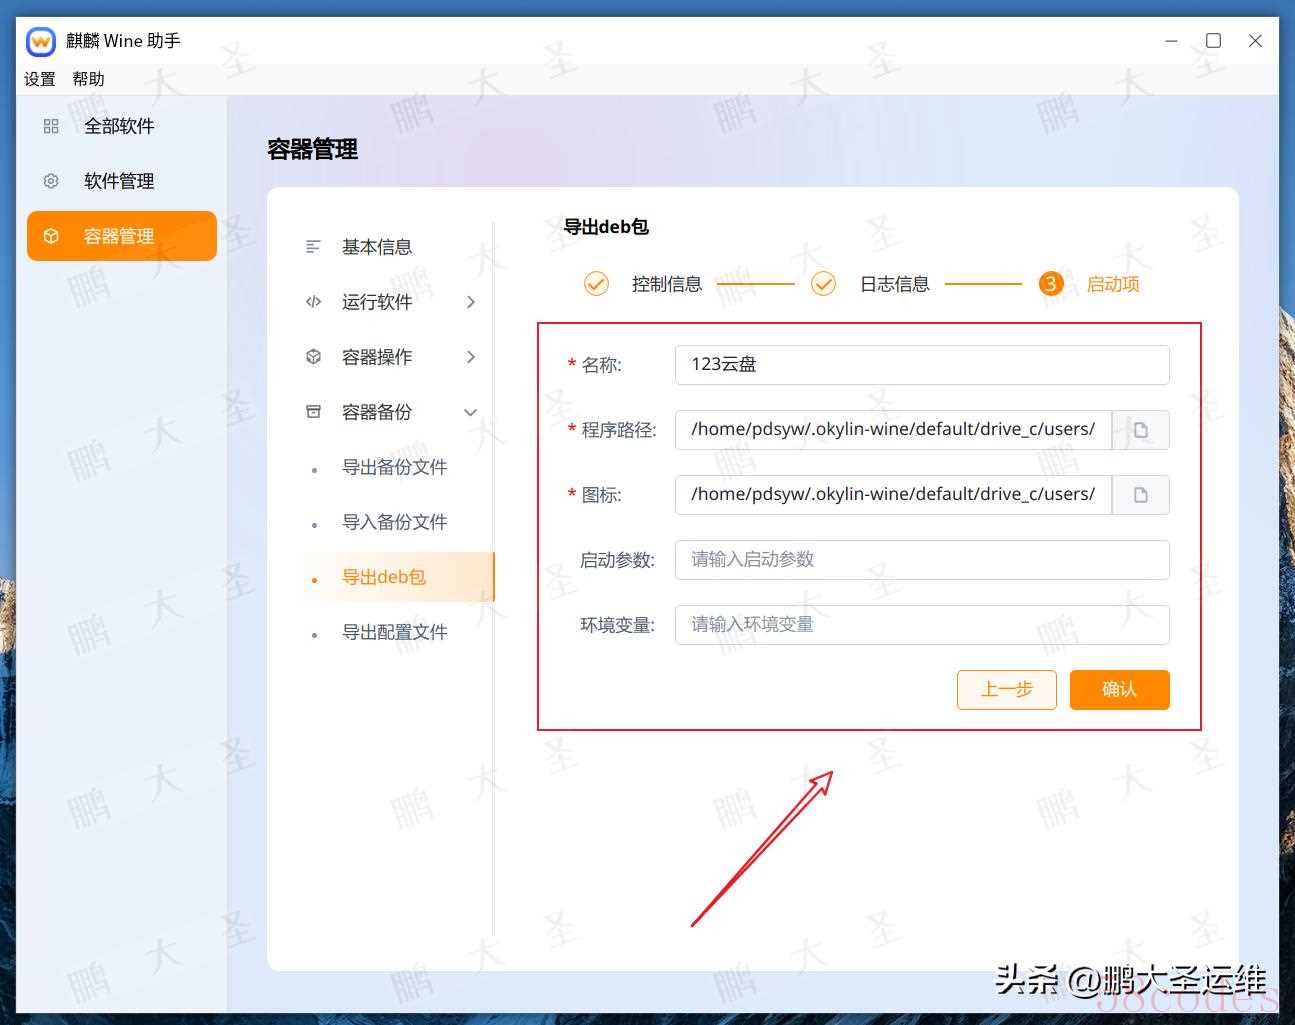Click the 软件管理 gear icon

[51, 181]
